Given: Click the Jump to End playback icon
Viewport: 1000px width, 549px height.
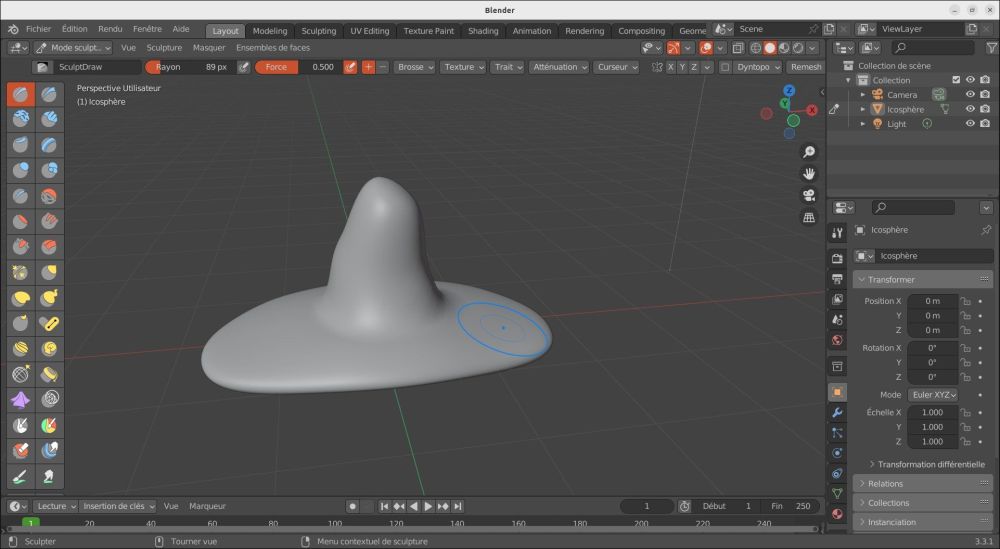Looking at the screenshot, I should point(458,507).
